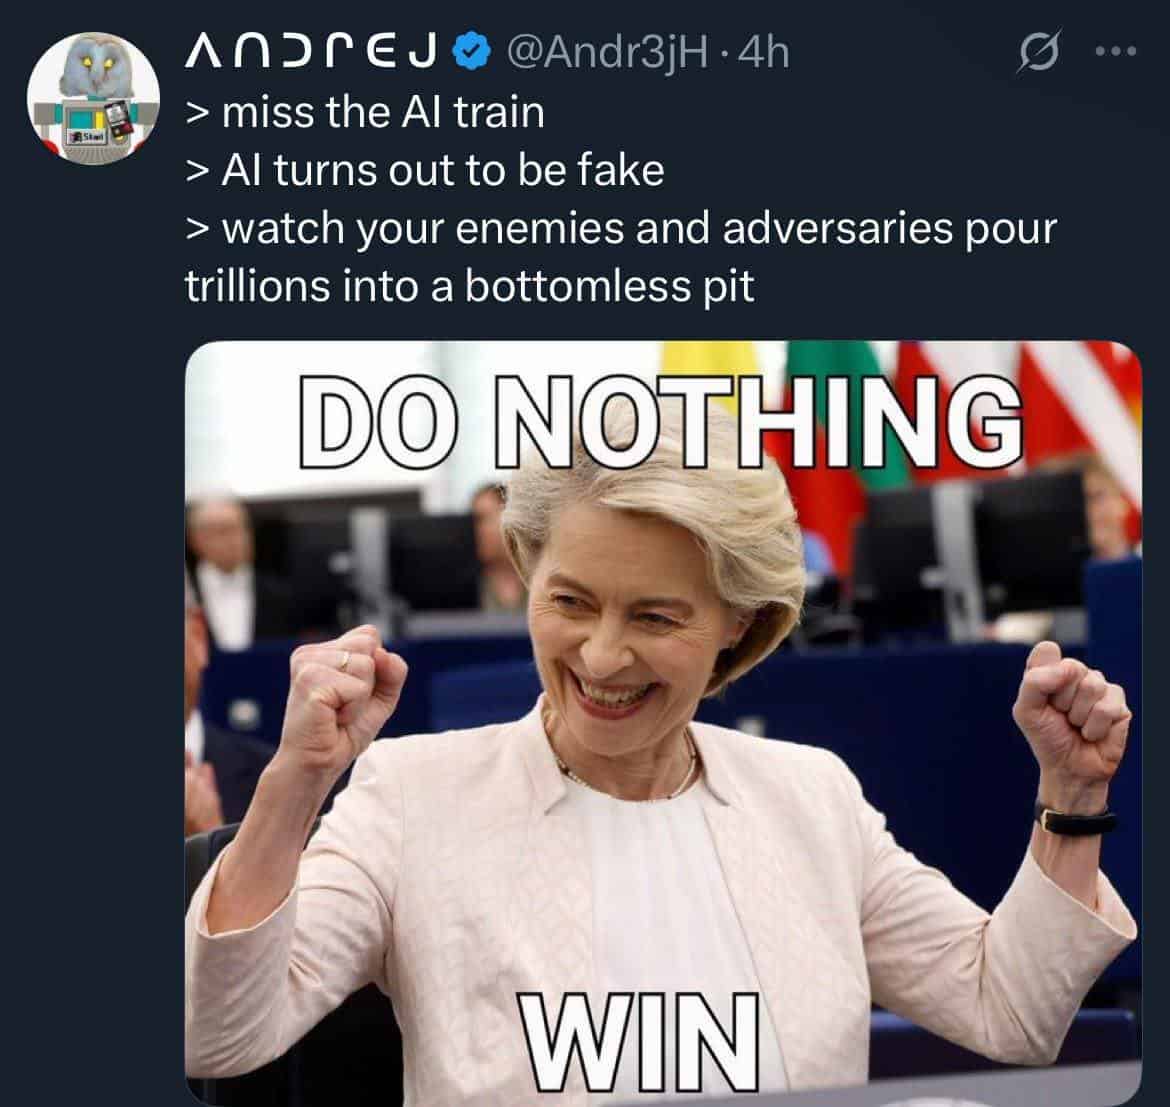1170x1107 pixels.
Task: Click the "miss the AI train" line
Action: pos(365,112)
